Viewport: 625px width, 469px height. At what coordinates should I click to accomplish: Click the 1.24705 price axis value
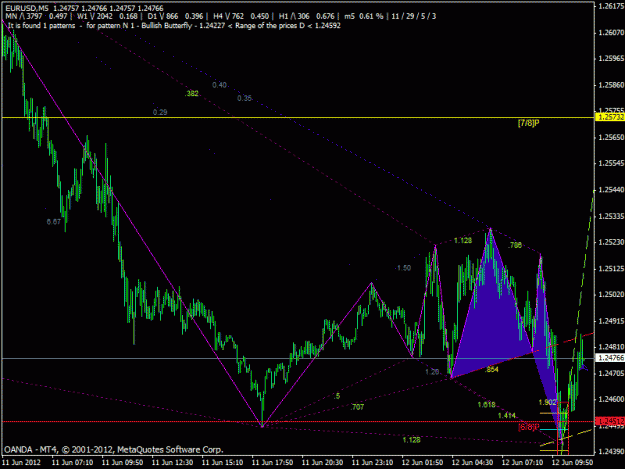(x=611, y=373)
